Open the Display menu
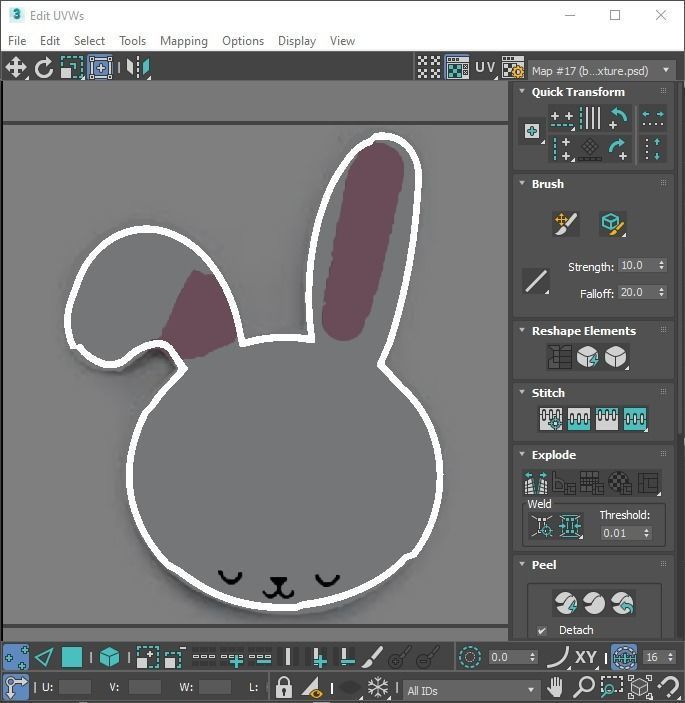This screenshot has height=703, width=685. coord(297,41)
